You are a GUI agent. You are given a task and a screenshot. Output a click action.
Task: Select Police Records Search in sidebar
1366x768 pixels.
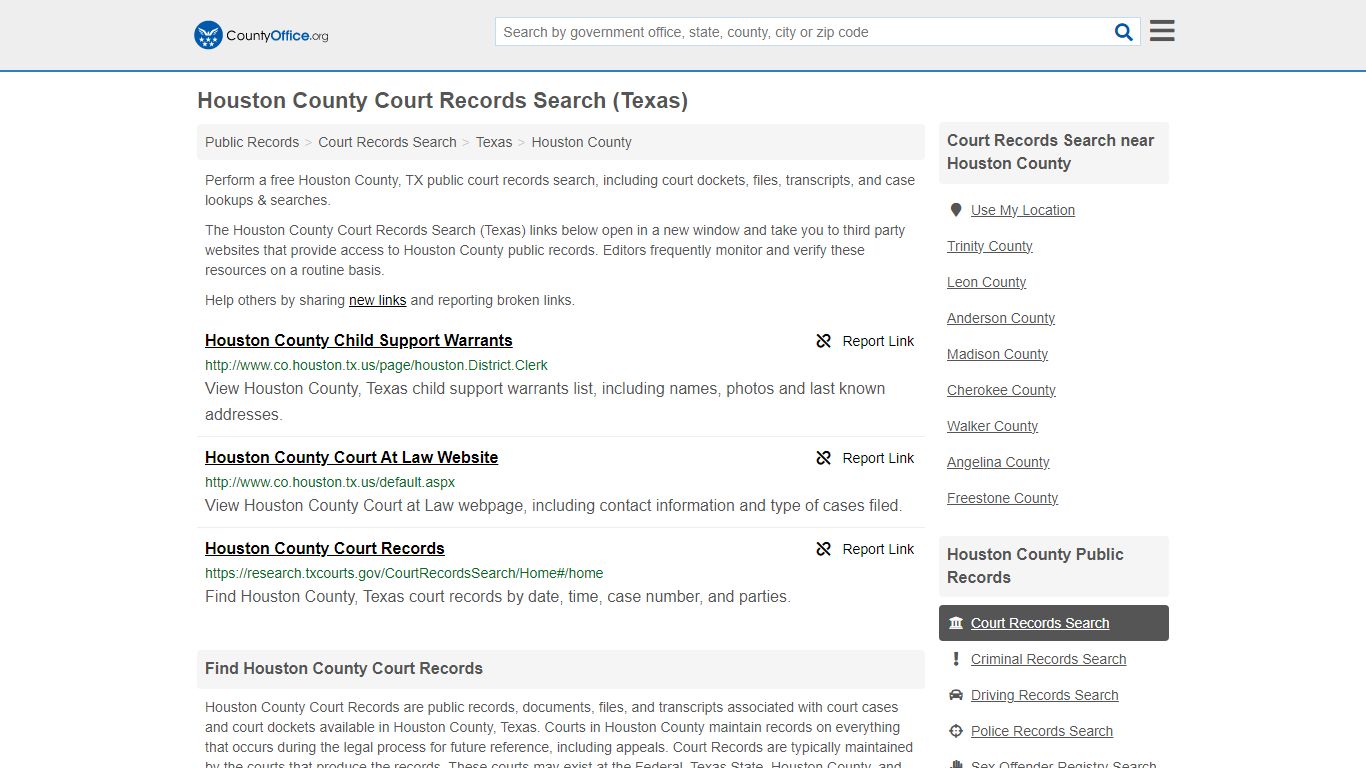1042,731
